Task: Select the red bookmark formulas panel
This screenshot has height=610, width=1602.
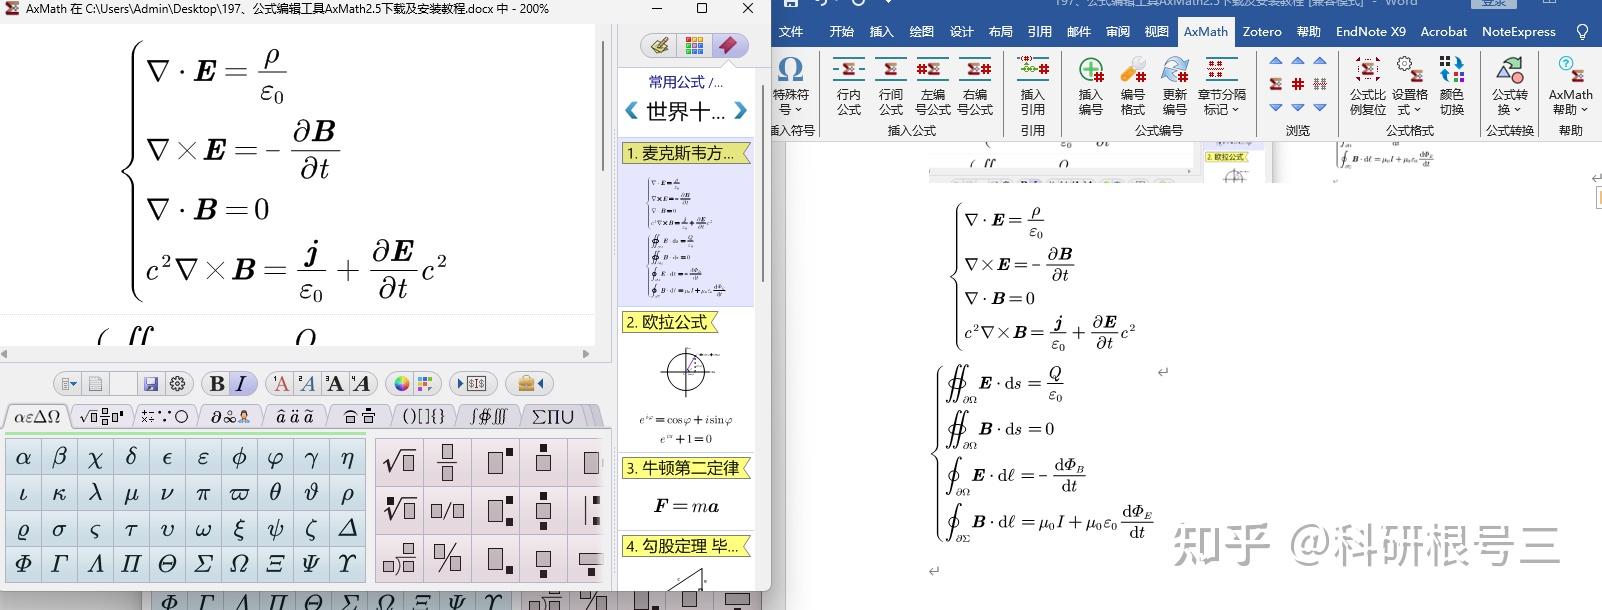Action: (x=729, y=45)
